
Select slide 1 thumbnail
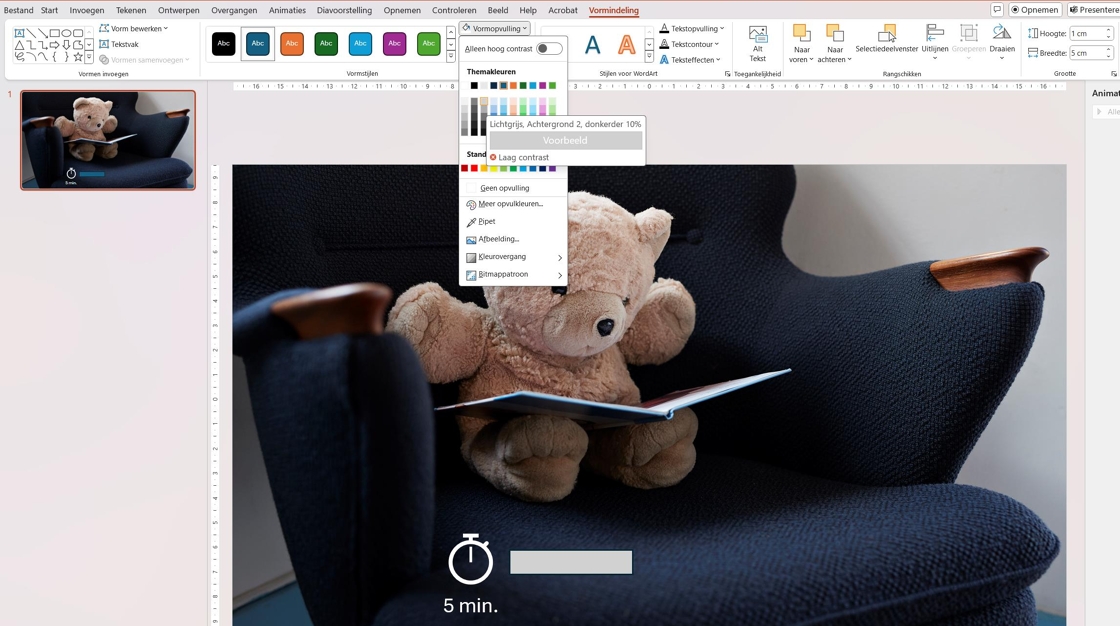[x=108, y=140]
